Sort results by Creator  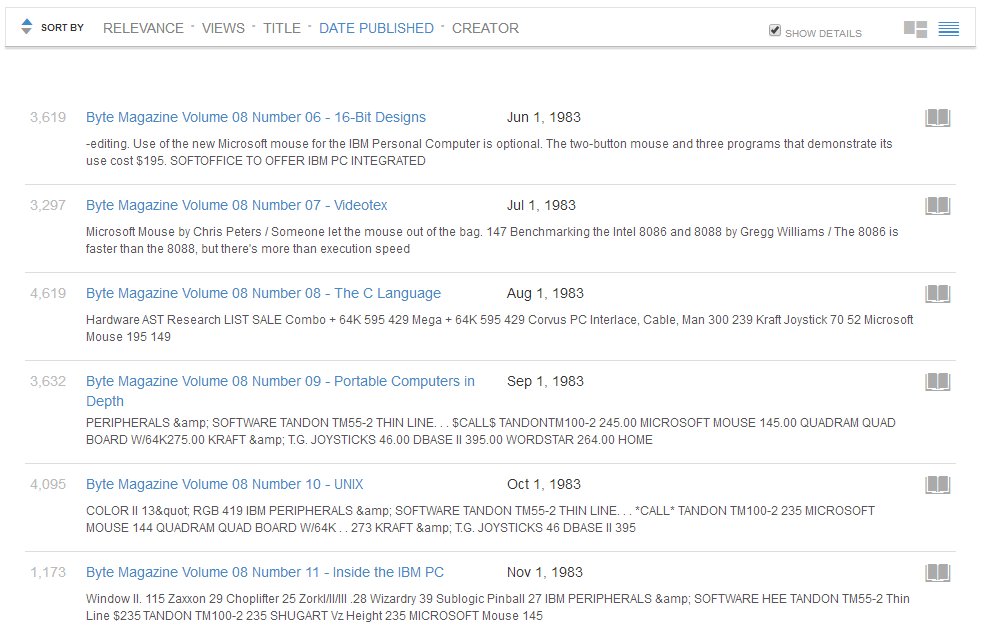[x=485, y=28]
